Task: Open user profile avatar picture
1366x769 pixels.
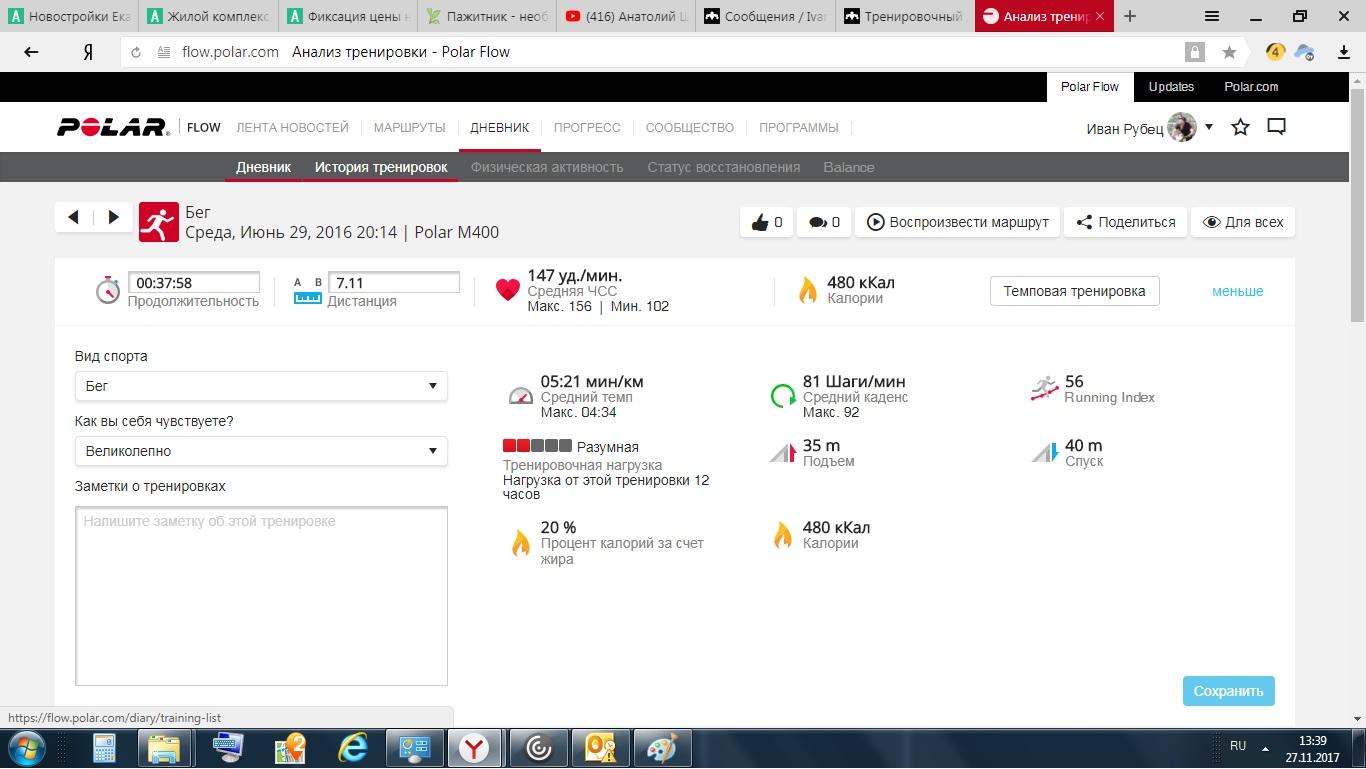Action: coord(1182,127)
